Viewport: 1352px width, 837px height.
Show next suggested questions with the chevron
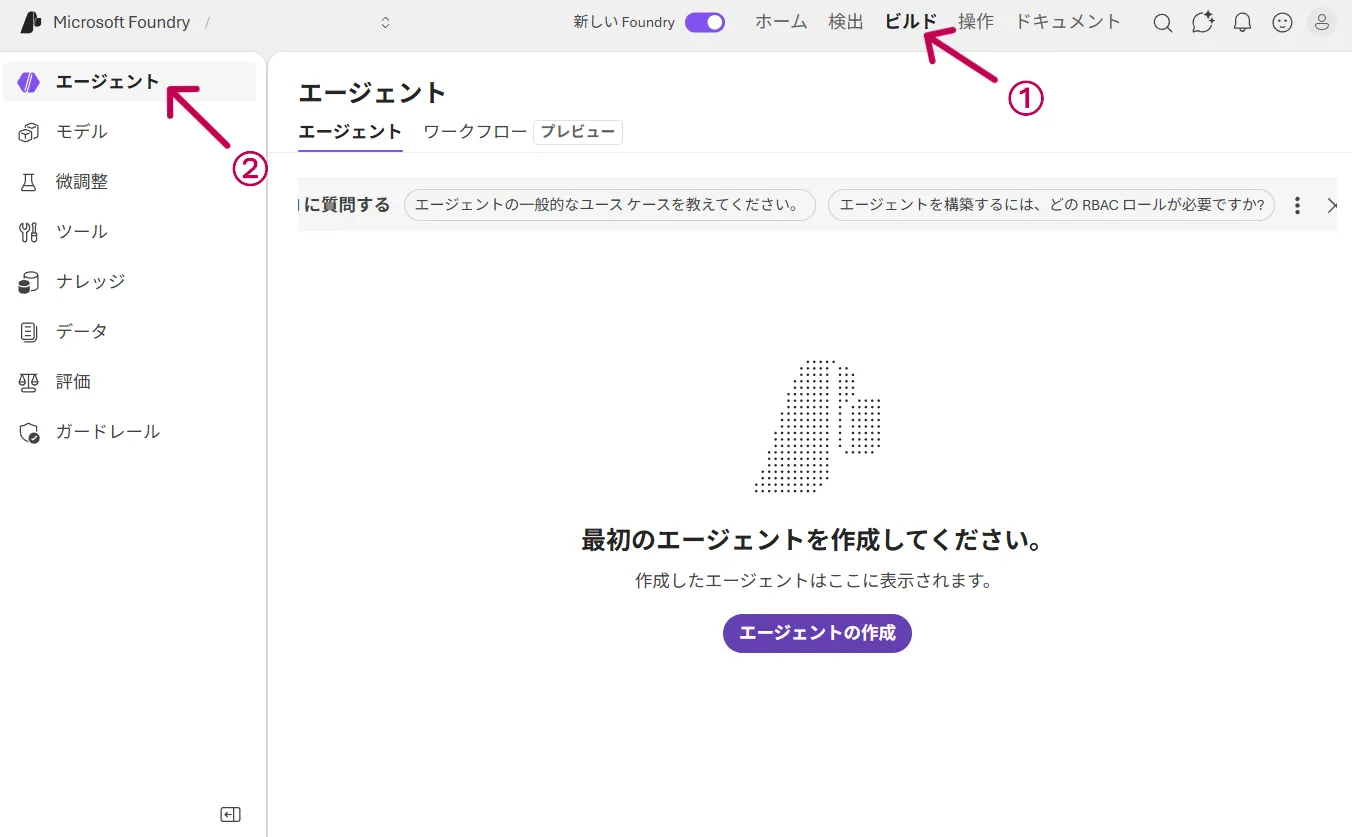tap(1332, 205)
